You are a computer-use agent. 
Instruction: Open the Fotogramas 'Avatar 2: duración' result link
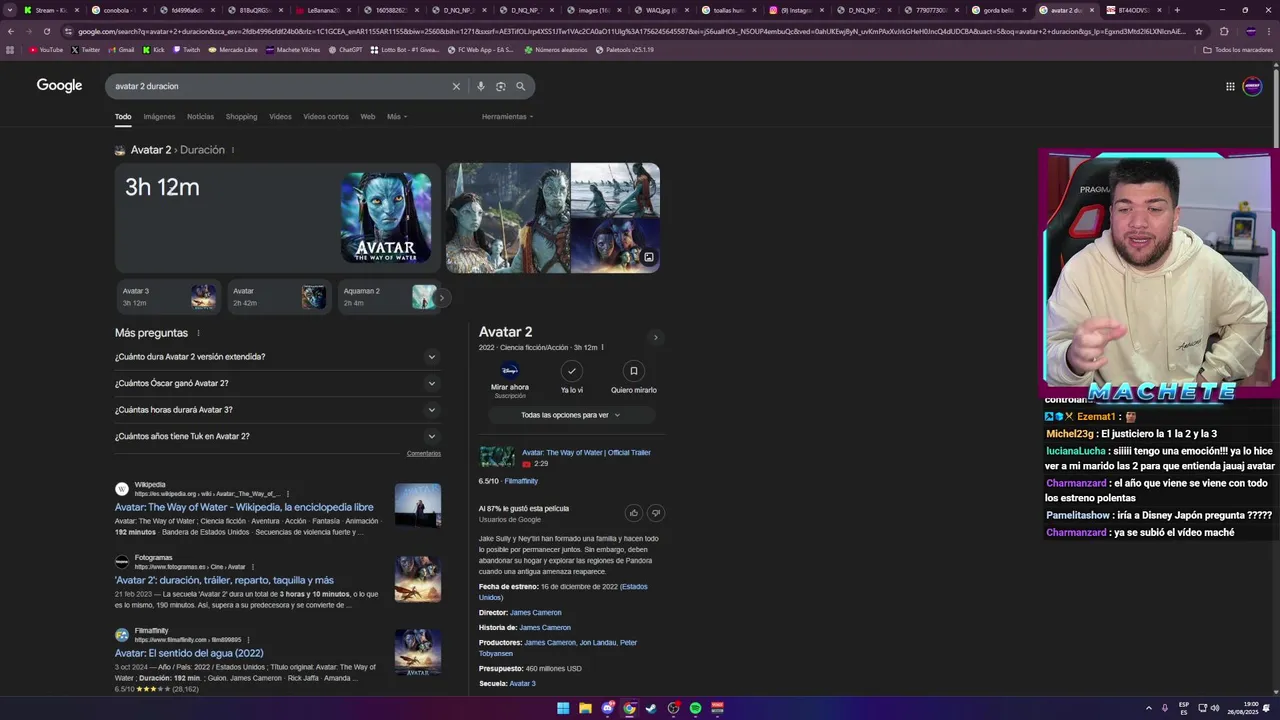[224, 580]
